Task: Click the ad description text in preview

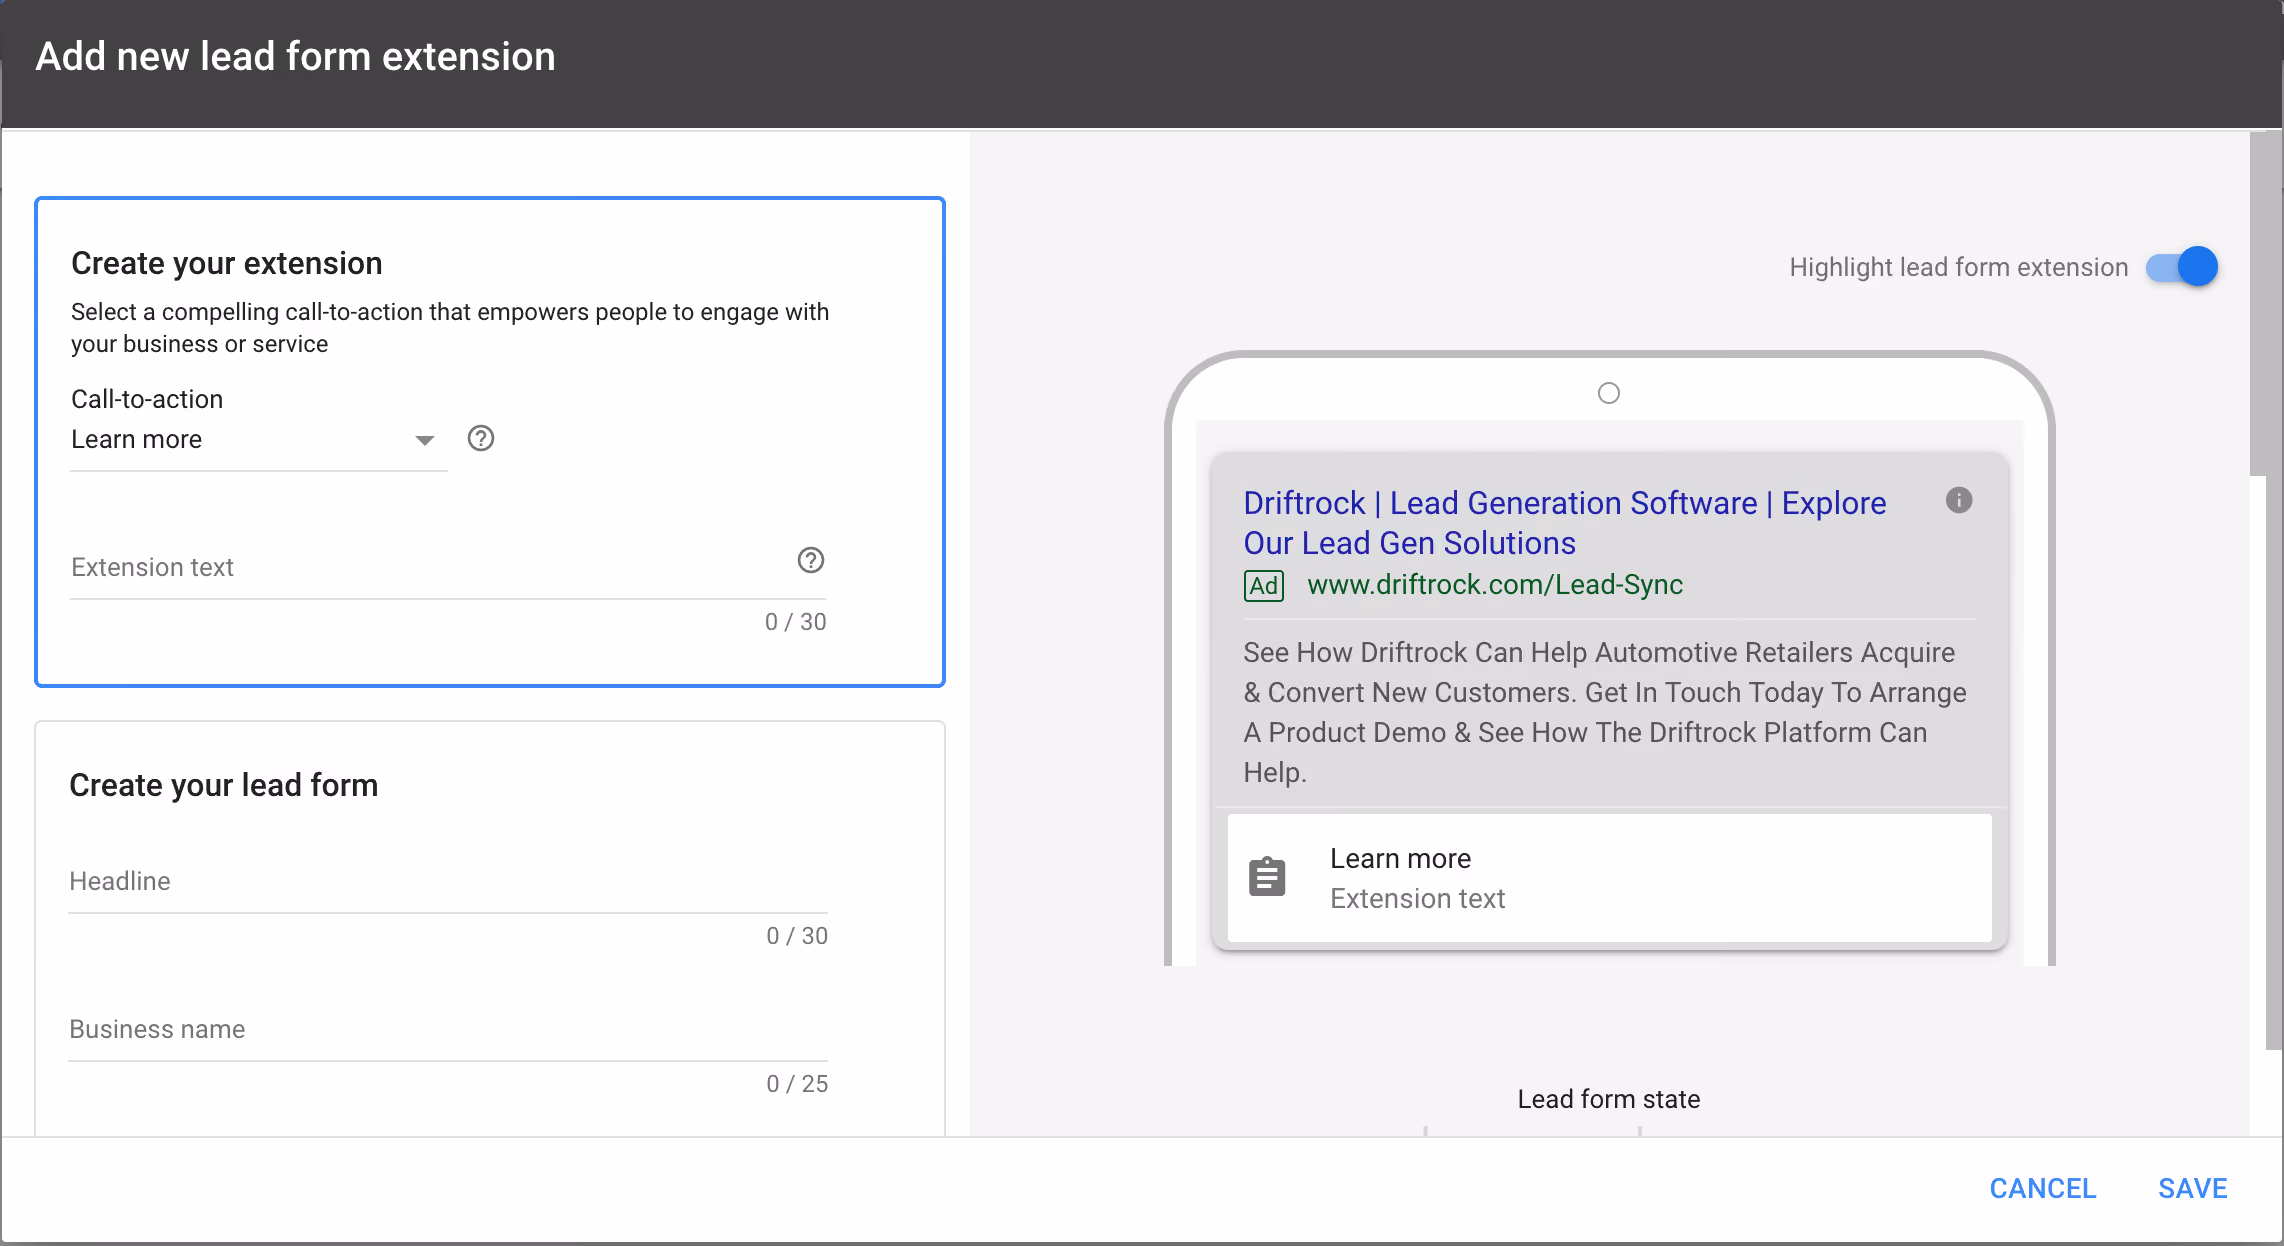Action: coord(1605,712)
